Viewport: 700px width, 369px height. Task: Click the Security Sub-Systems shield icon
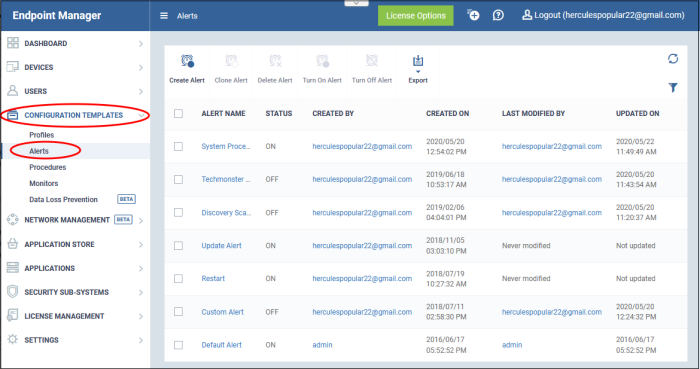point(13,292)
